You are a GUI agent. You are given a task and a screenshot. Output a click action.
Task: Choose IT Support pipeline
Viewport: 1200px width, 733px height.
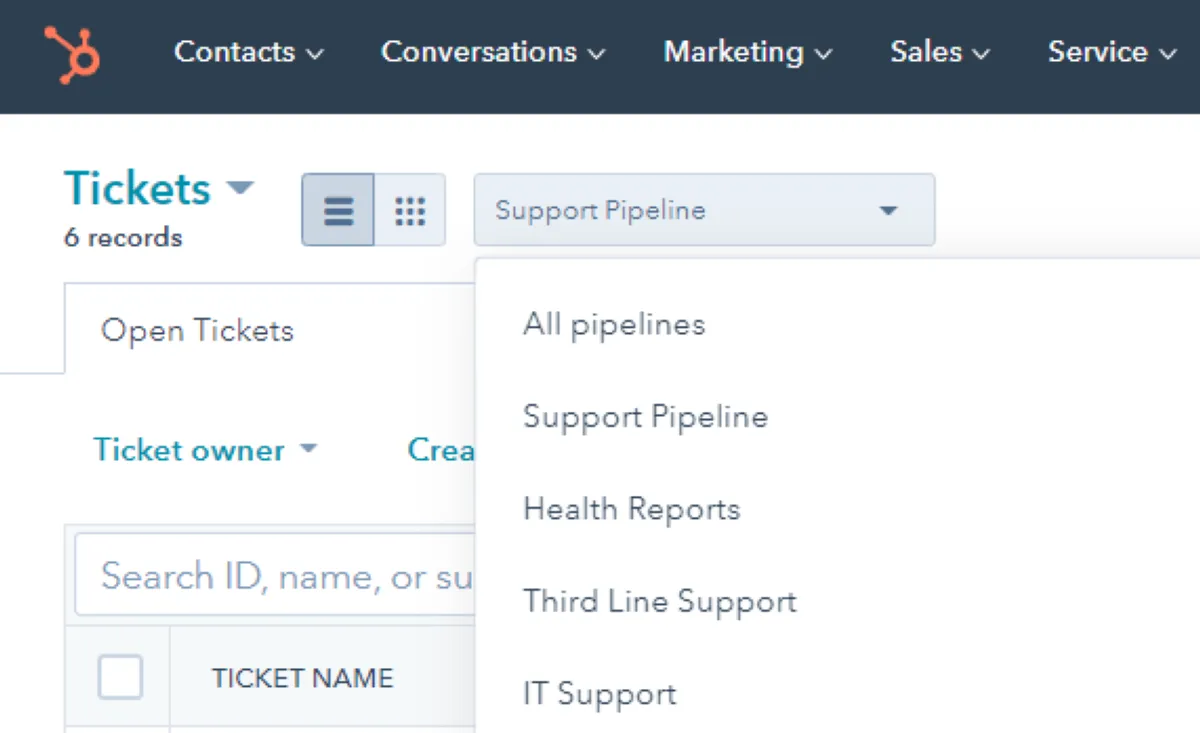[599, 694]
